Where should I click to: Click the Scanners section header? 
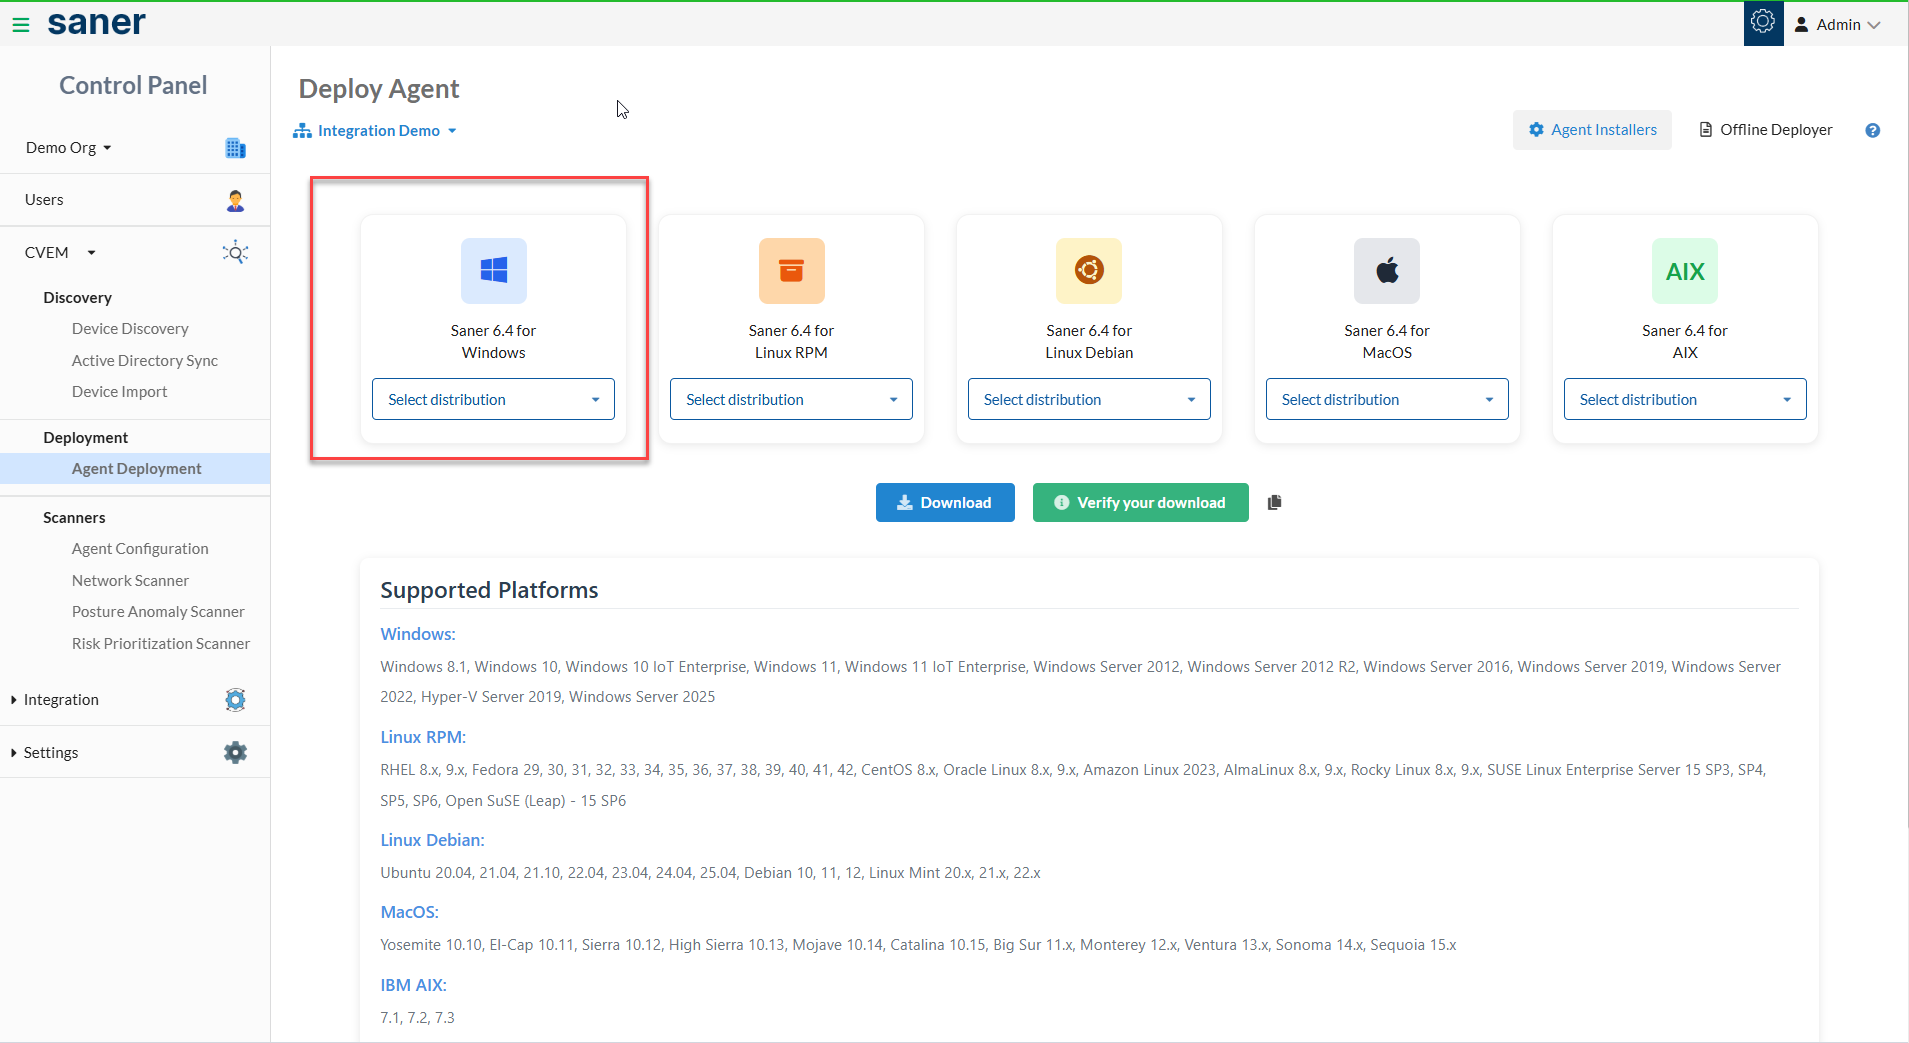click(74, 518)
